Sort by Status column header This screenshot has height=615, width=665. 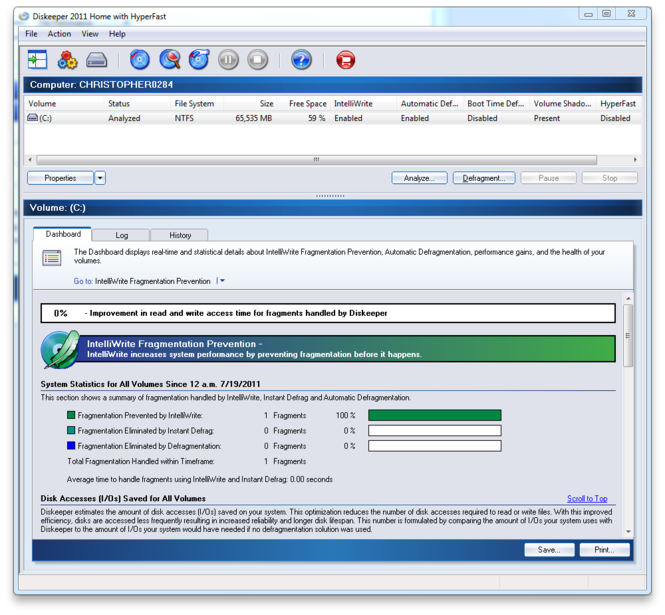[137, 103]
